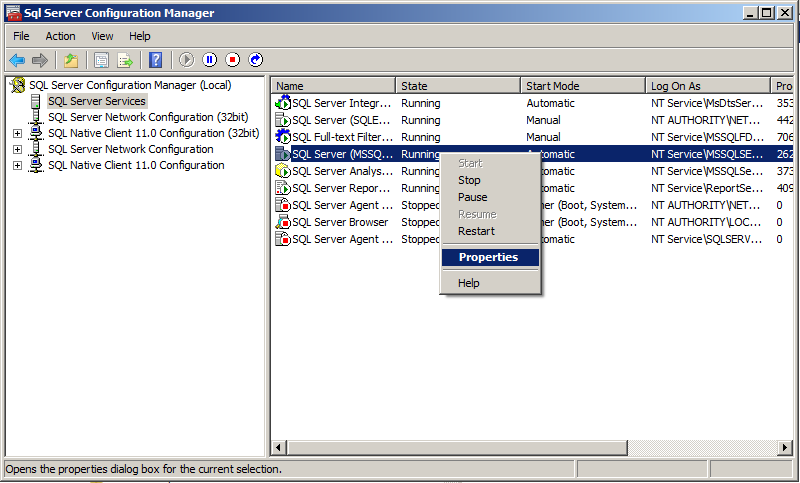The height and width of the screenshot is (483, 800).
Task: Click the Pause Service toolbar icon
Action: coord(209,60)
